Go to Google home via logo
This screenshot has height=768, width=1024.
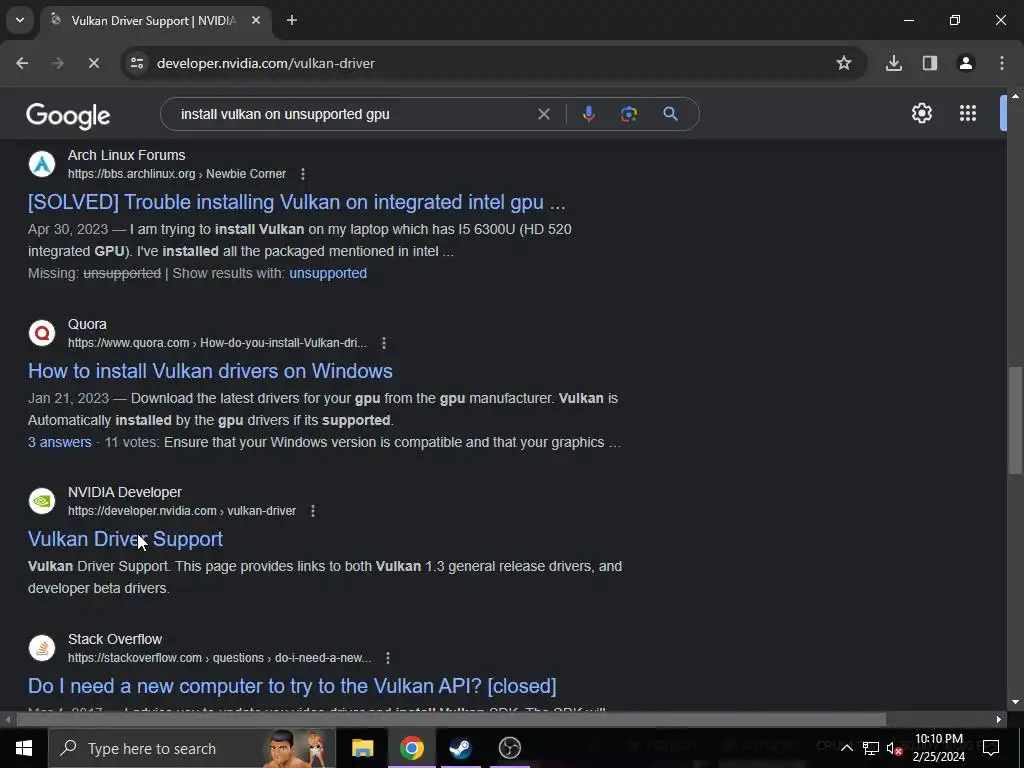[68, 116]
